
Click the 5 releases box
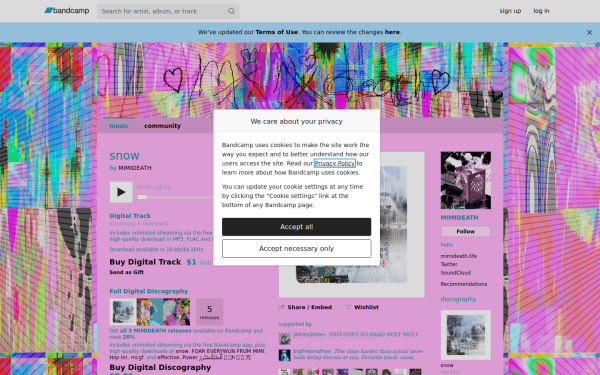(209, 312)
